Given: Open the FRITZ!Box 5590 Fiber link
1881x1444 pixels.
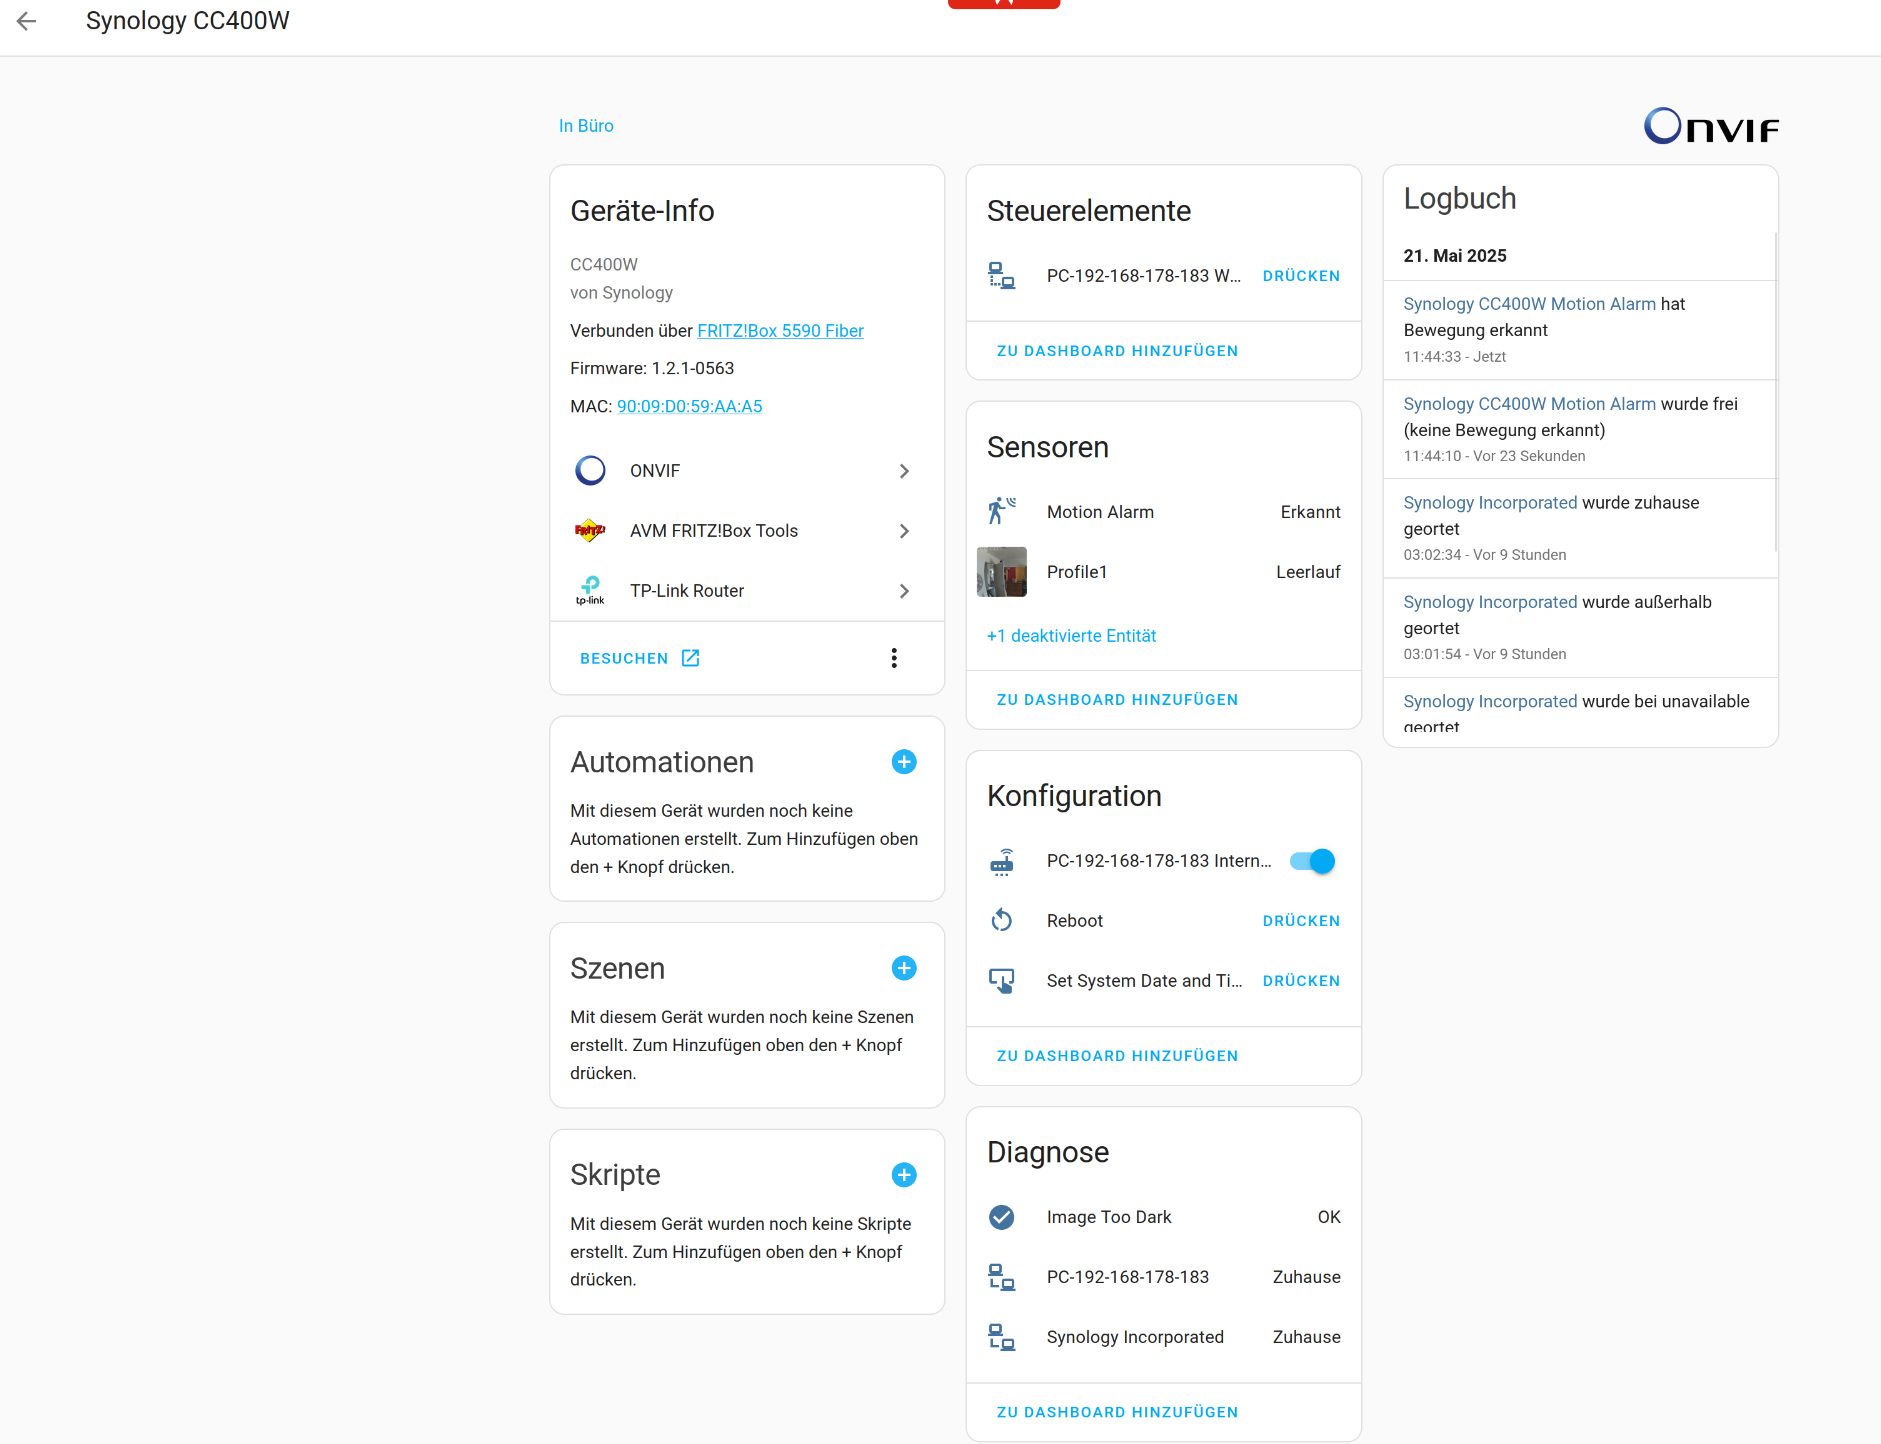Looking at the screenshot, I should [x=780, y=331].
